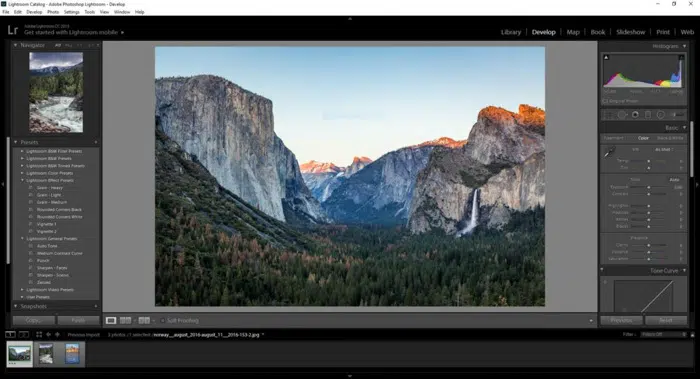Open Grid view from filmstrip bar
700x379 pixels.
[39, 334]
